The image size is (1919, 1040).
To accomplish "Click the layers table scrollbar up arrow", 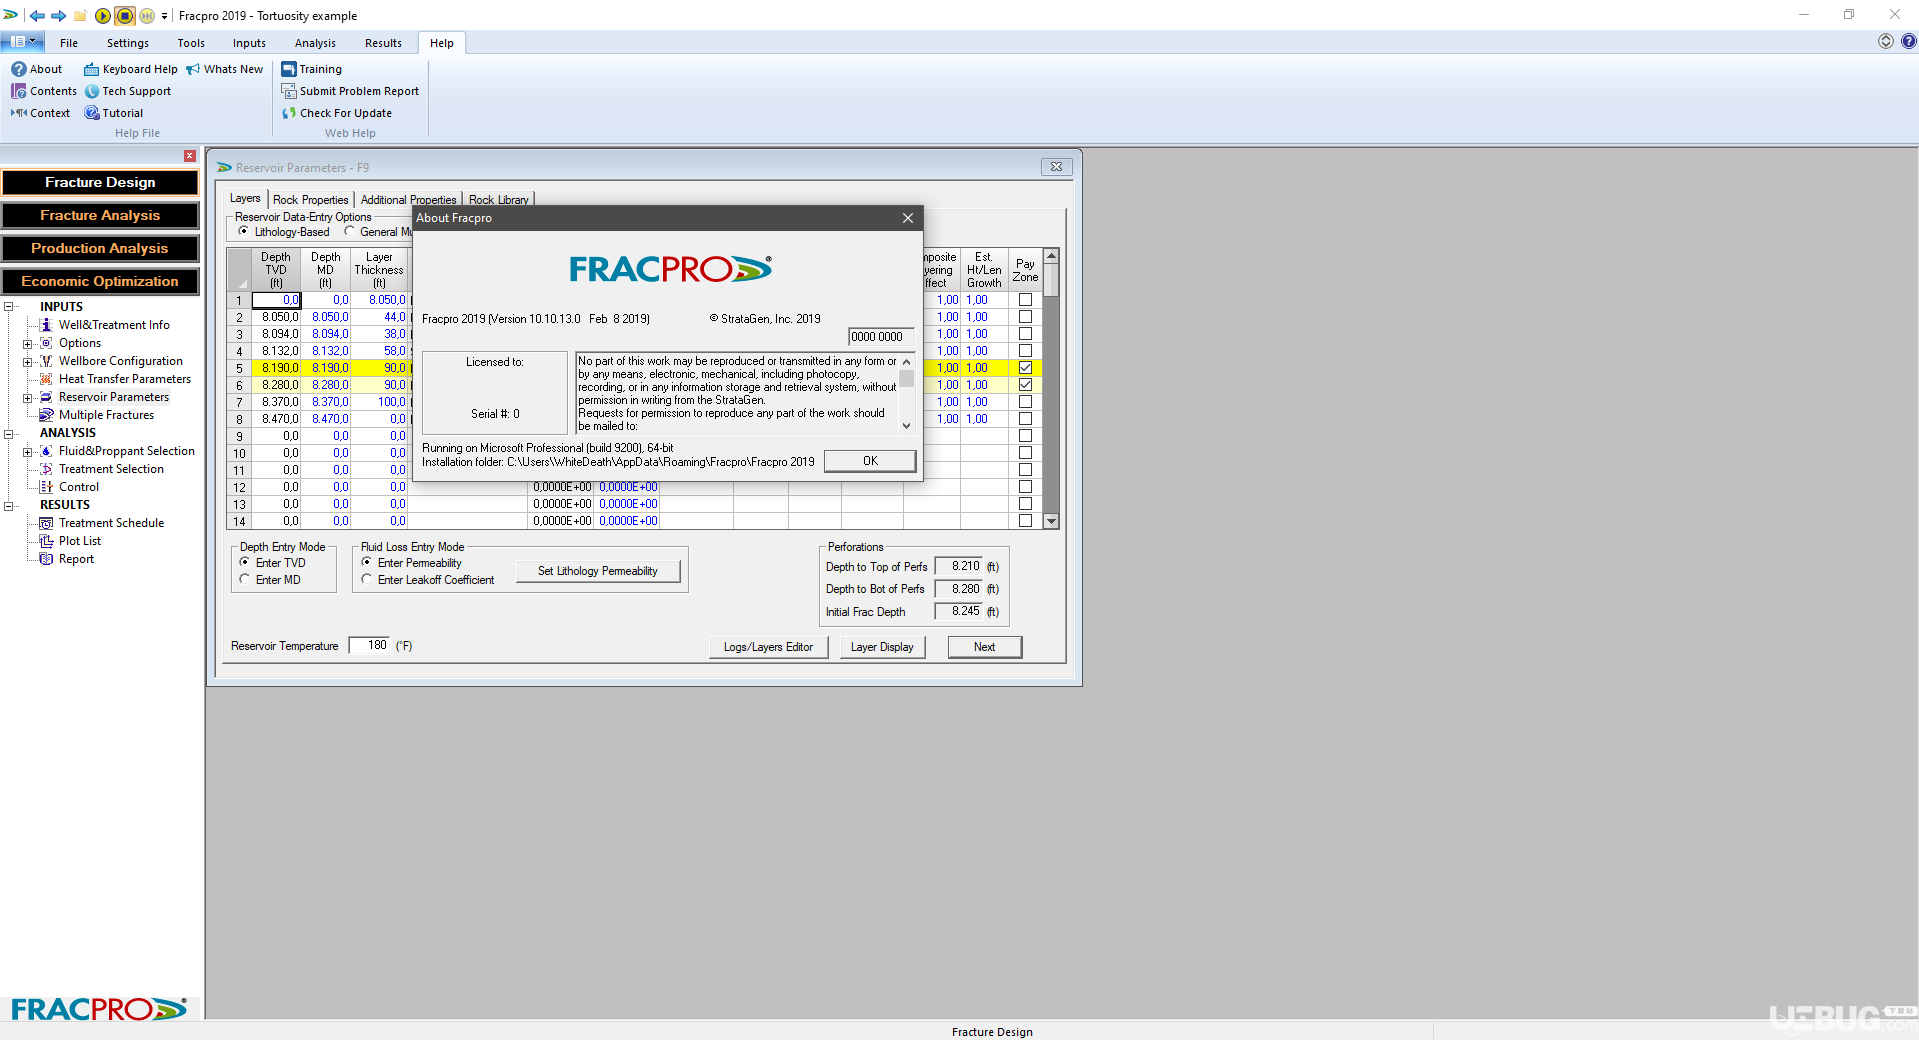I will coord(1051,256).
